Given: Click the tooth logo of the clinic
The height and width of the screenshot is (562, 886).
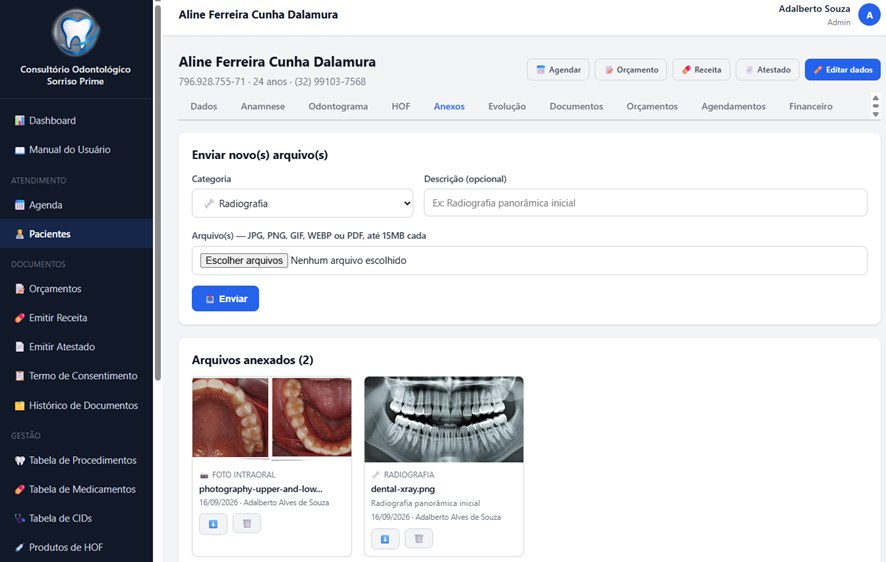Looking at the screenshot, I should pyautogui.click(x=76, y=33).
